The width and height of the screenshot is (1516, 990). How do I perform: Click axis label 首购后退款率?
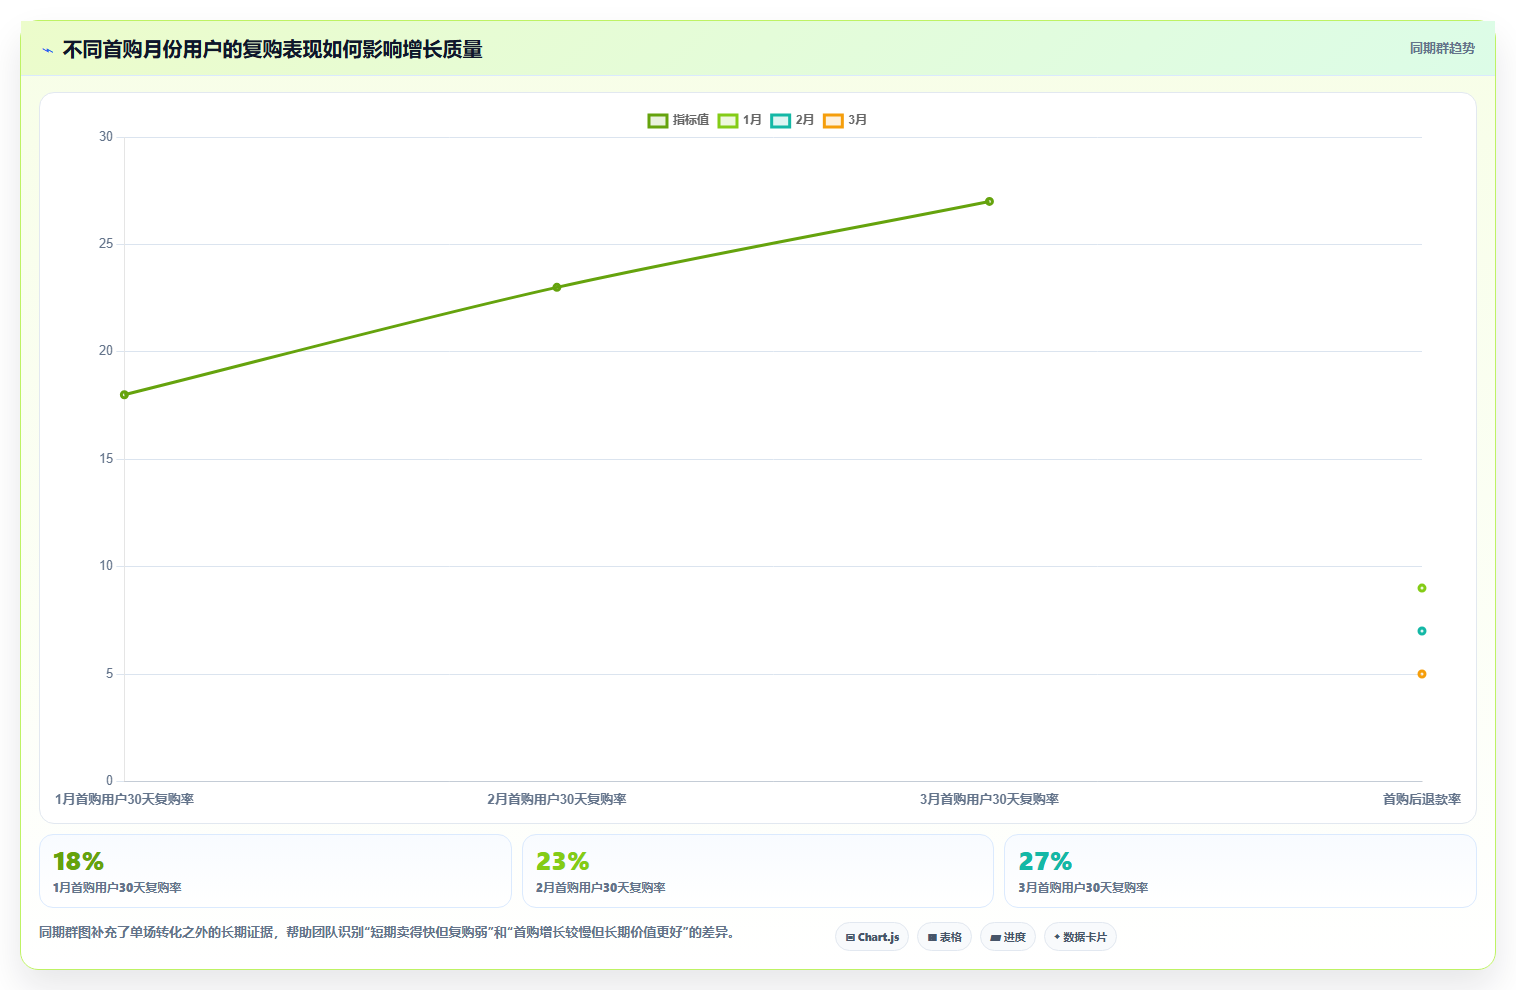[1421, 799]
